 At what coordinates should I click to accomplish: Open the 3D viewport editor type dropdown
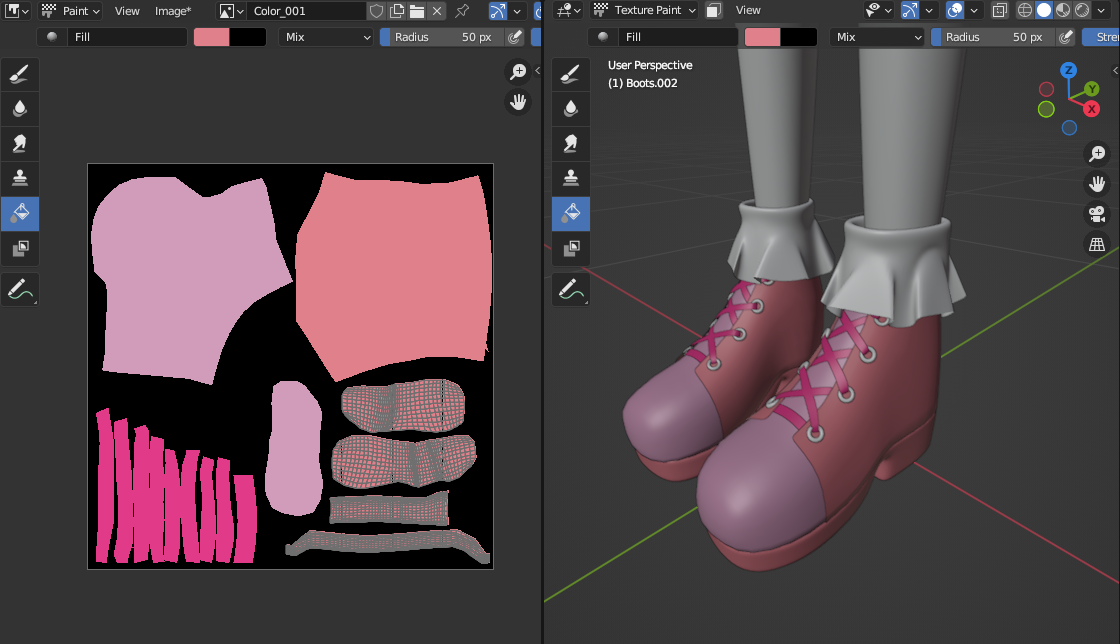[569, 10]
